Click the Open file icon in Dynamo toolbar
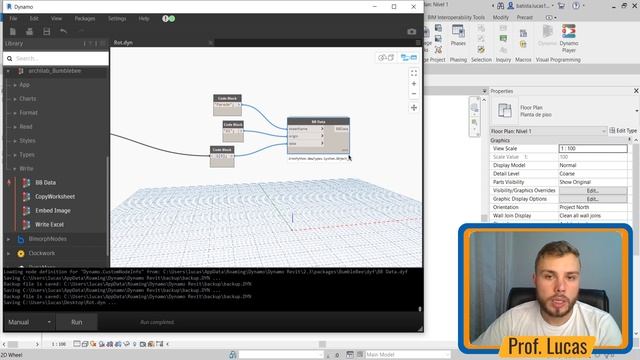Screen dimensions: 640x360 coord(29,31)
